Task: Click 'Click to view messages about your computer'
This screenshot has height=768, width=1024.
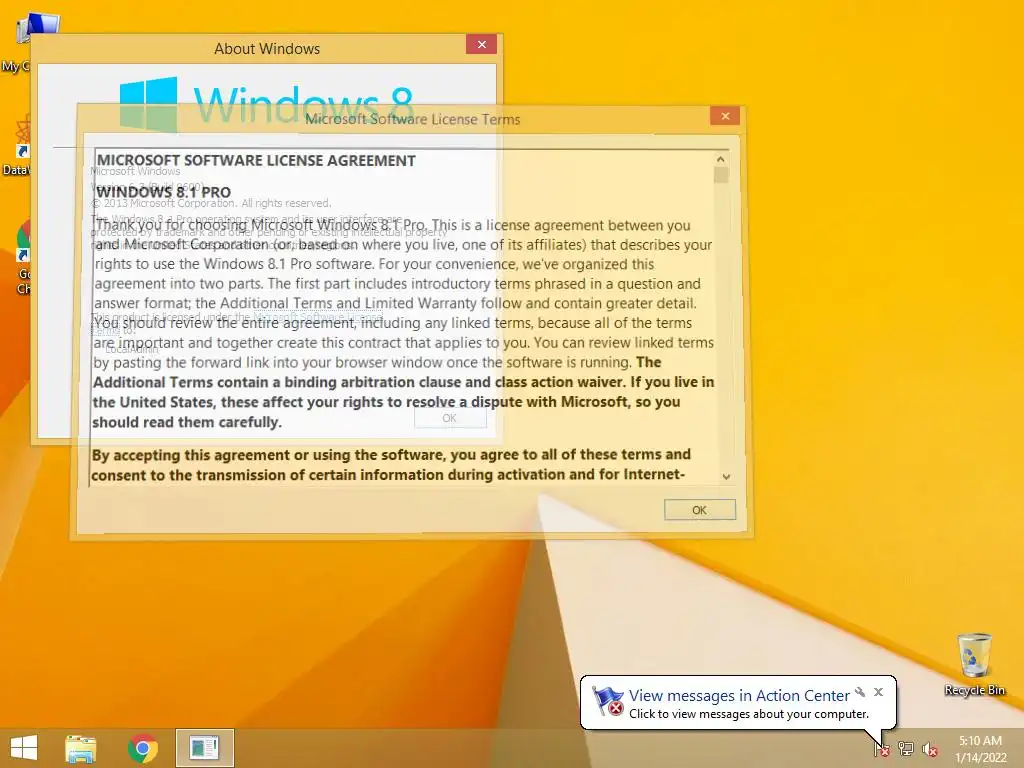Action: 748,714
